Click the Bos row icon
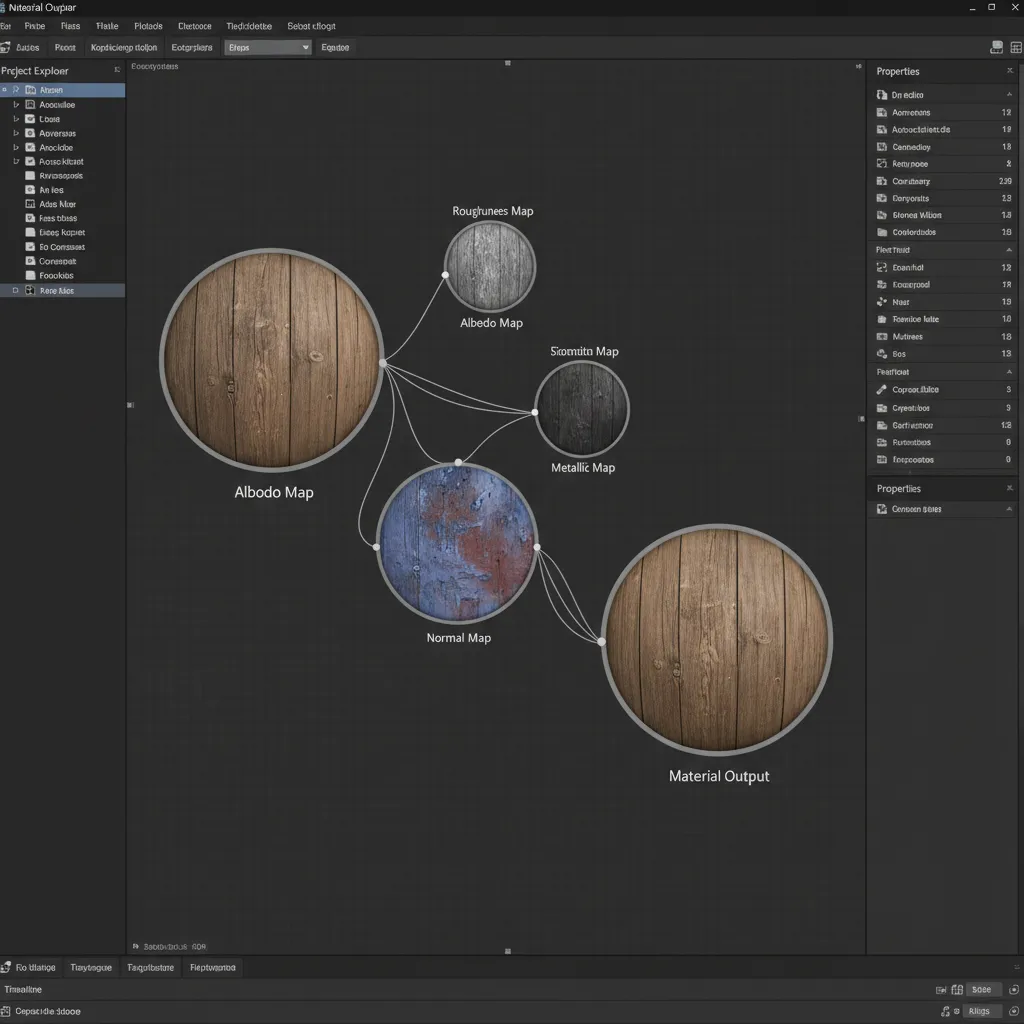This screenshot has height=1024, width=1024. point(882,354)
